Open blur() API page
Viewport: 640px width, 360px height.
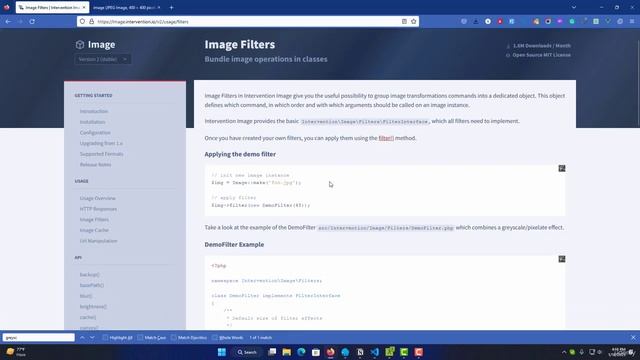click(86, 296)
